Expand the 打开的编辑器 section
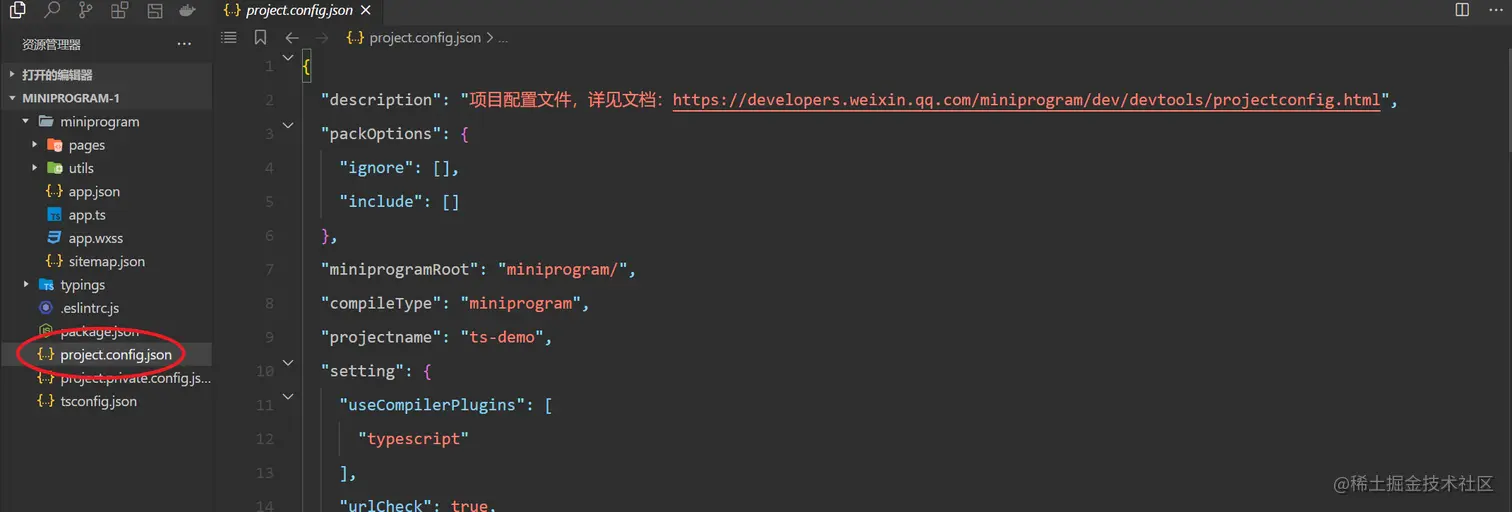 (106, 75)
